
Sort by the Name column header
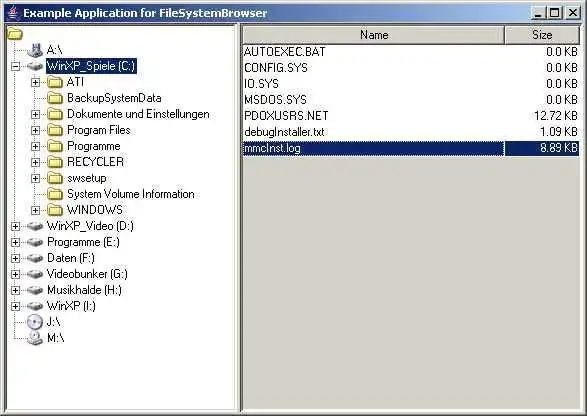coord(374,35)
